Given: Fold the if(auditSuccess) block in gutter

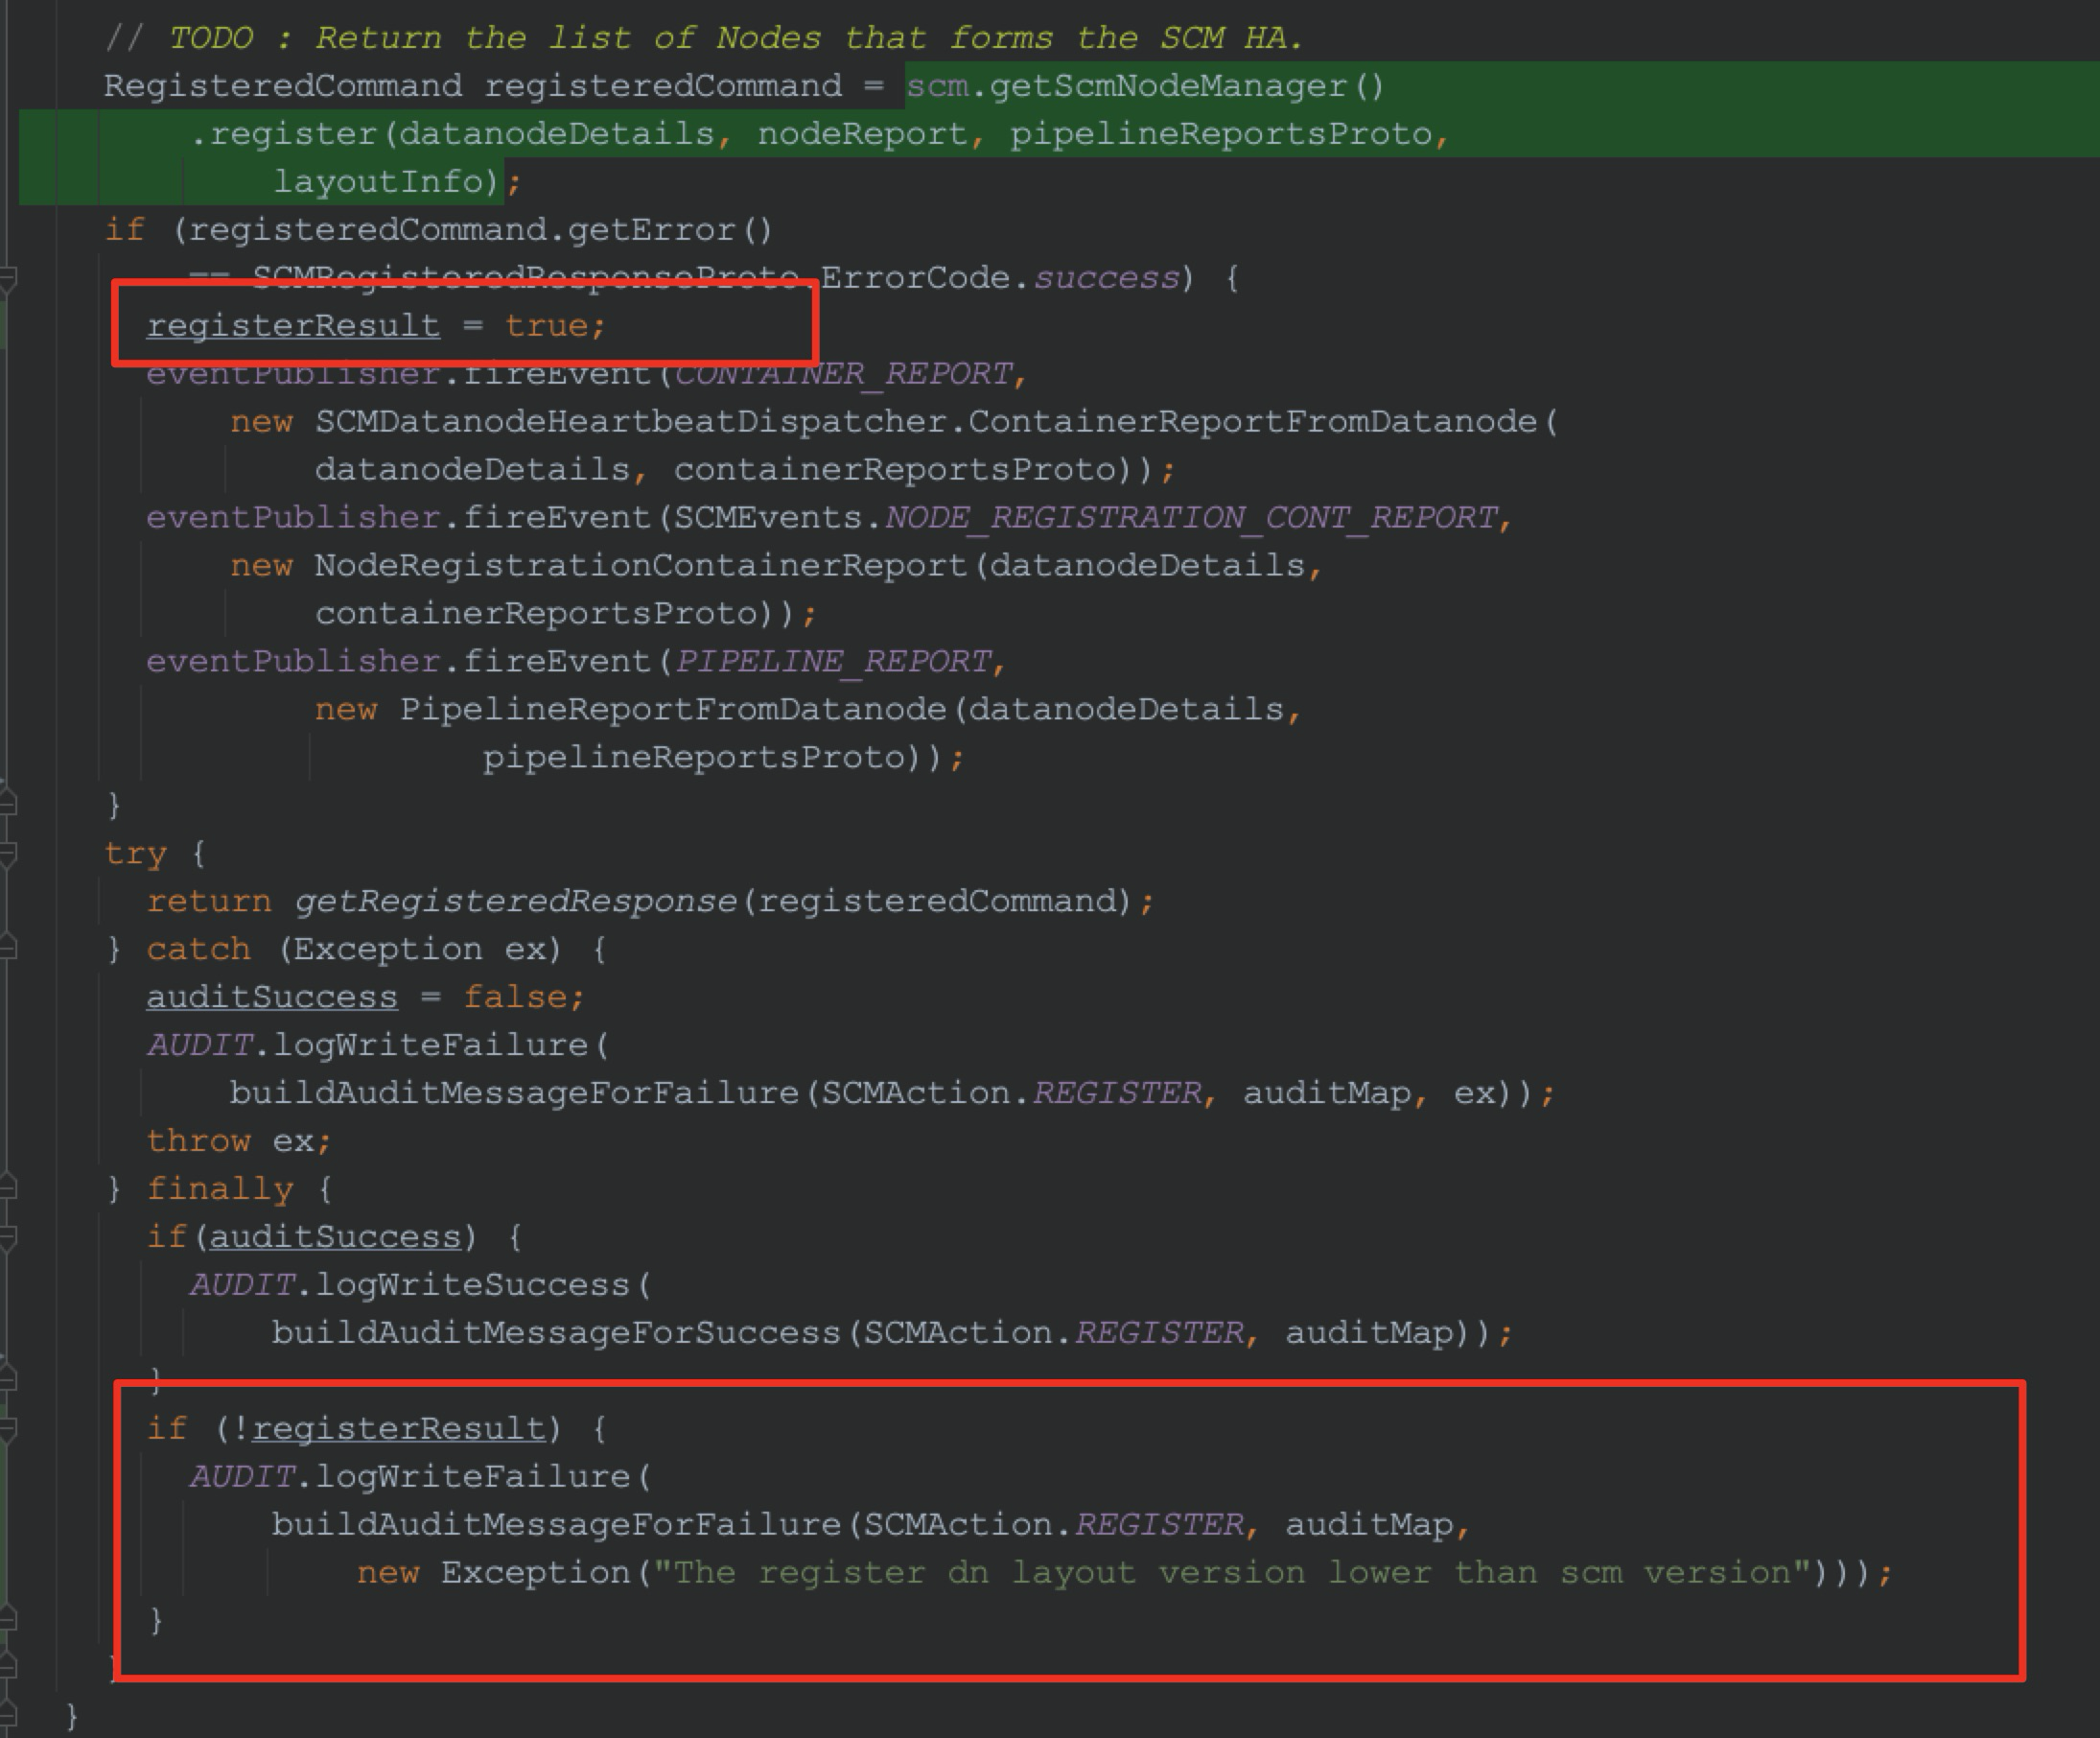Looking at the screenshot, I should 7,1237.
